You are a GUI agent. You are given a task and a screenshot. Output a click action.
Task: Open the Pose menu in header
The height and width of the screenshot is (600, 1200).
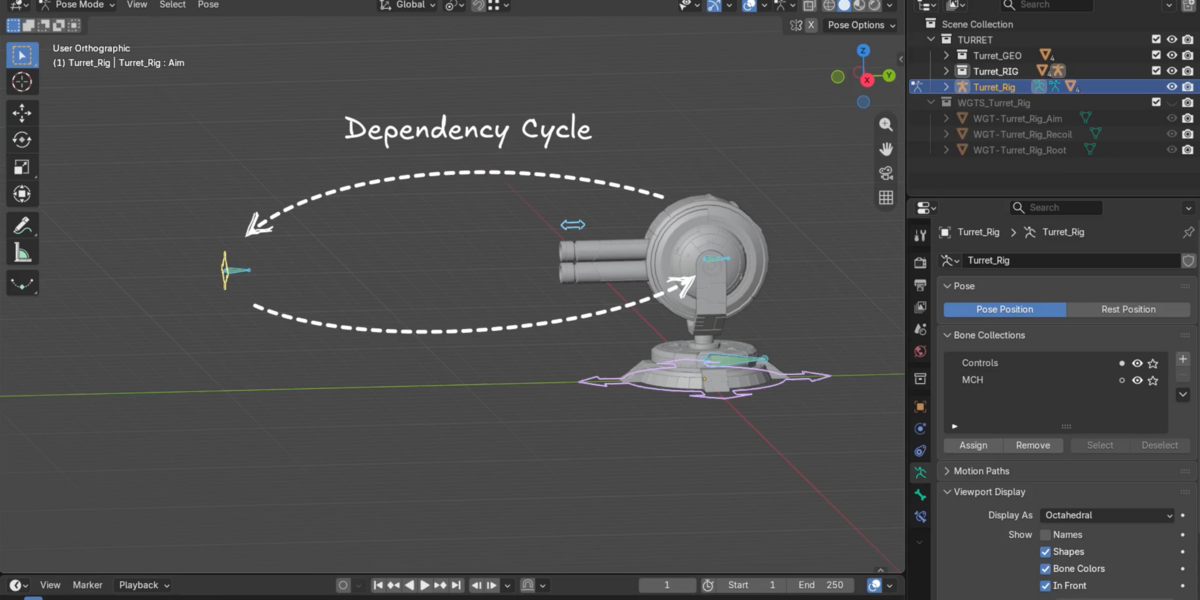click(208, 5)
